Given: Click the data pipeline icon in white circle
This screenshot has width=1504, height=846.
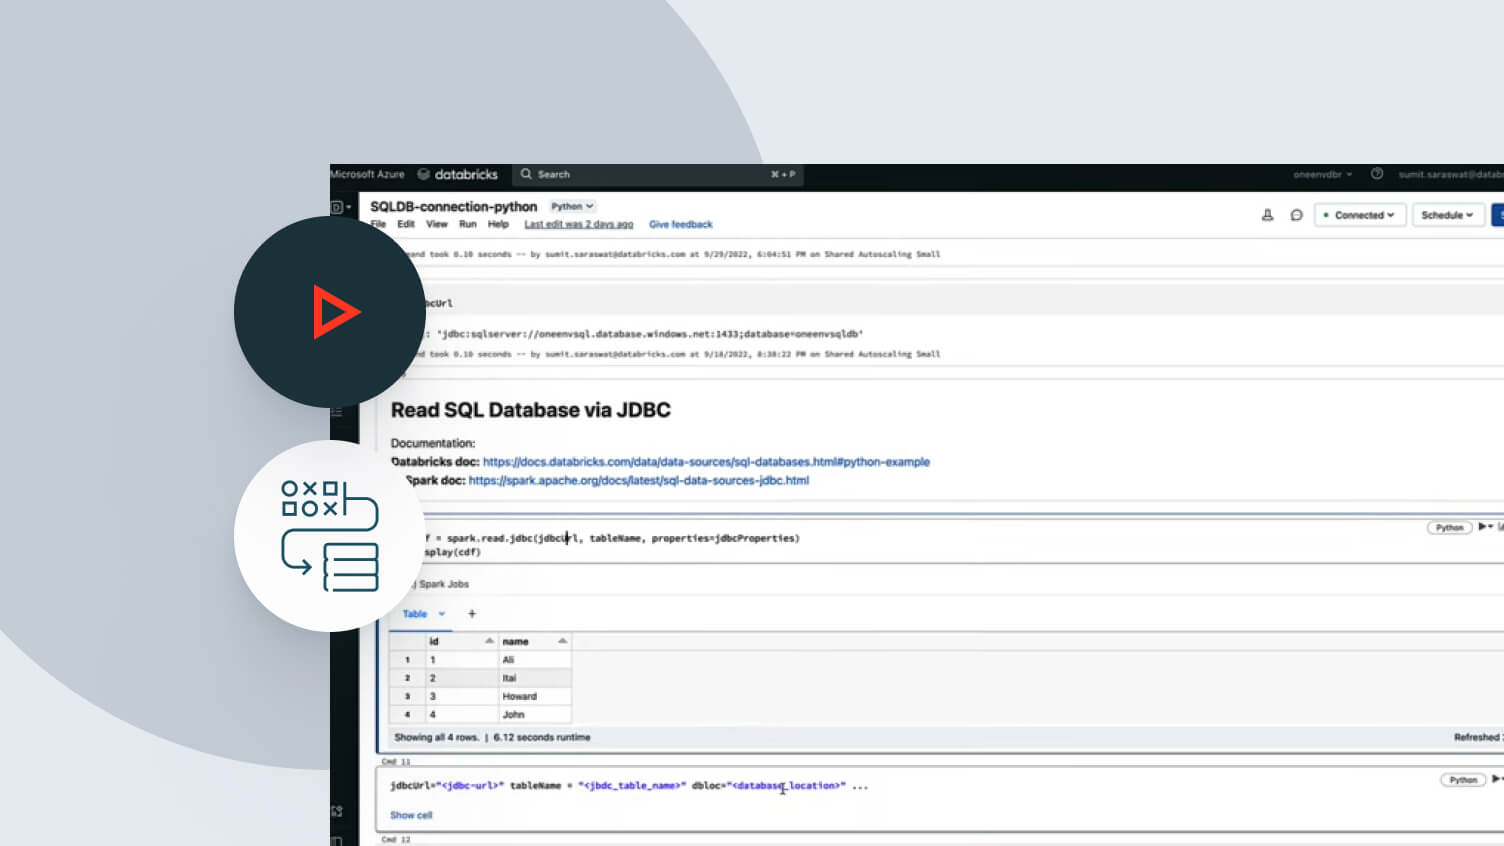Looking at the screenshot, I should tap(330, 536).
